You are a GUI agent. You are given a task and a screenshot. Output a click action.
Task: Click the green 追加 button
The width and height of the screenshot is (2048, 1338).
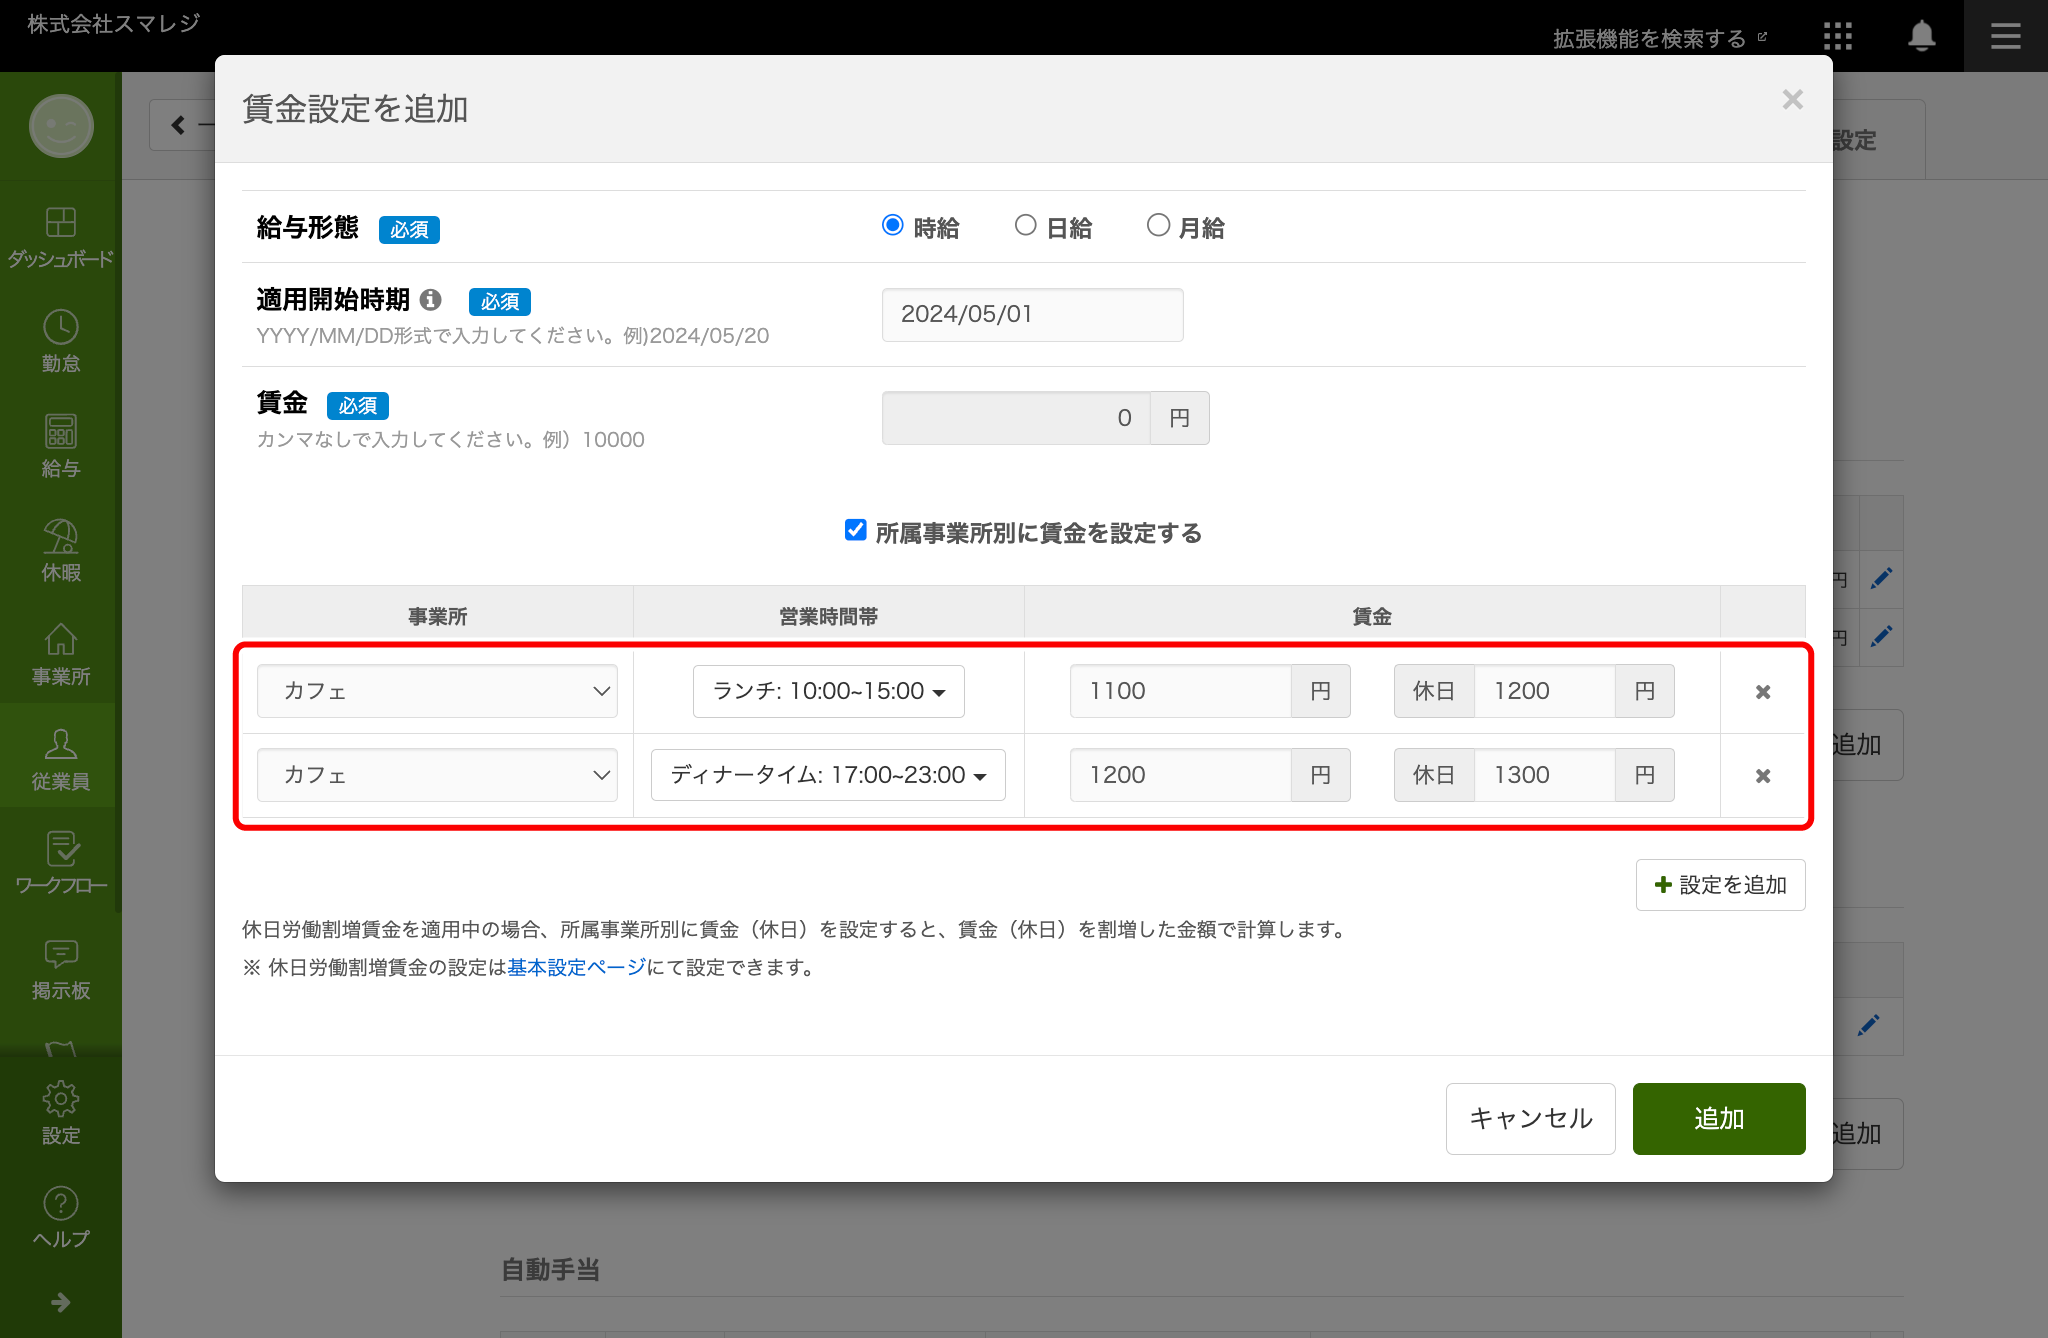[x=1718, y=1119]
